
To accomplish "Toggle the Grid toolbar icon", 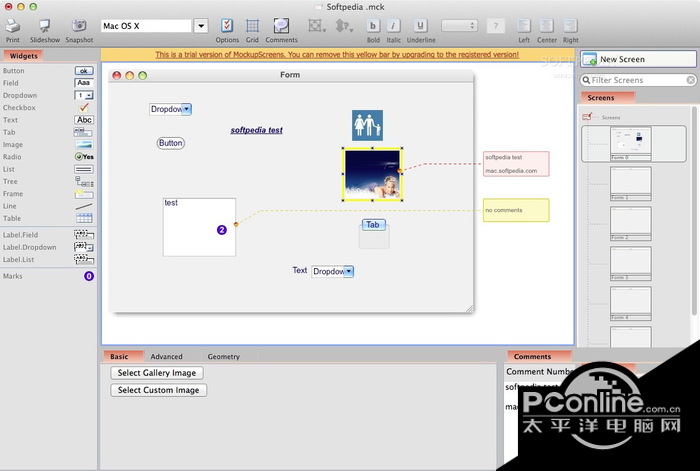I will coord(252,26).
